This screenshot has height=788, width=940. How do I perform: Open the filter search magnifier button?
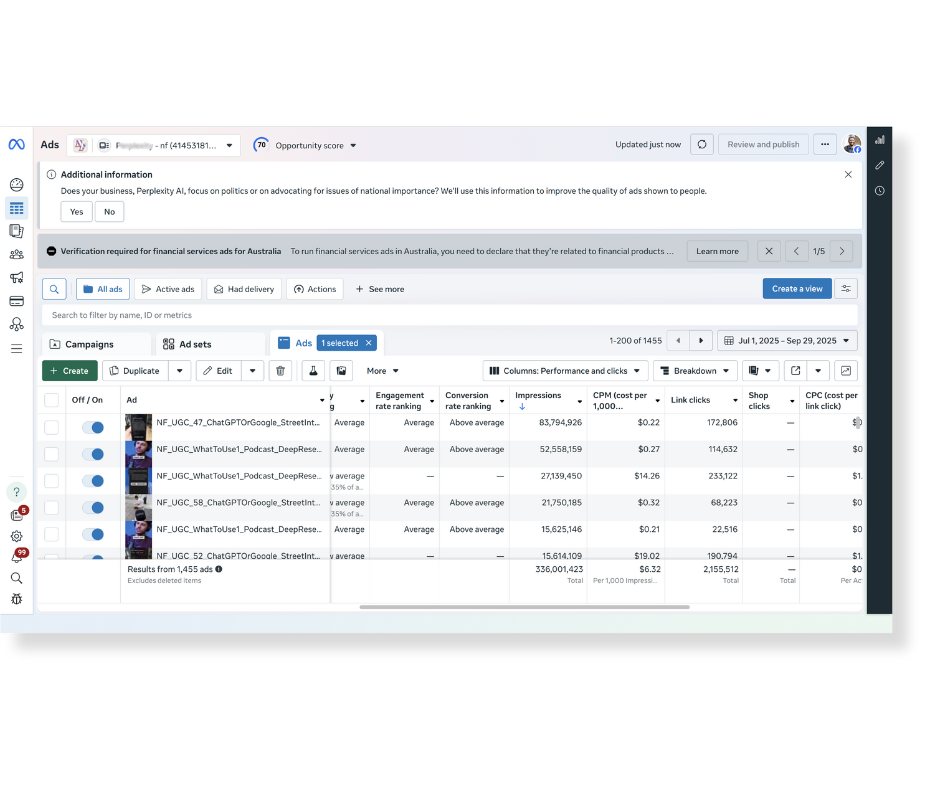(54, 289)
